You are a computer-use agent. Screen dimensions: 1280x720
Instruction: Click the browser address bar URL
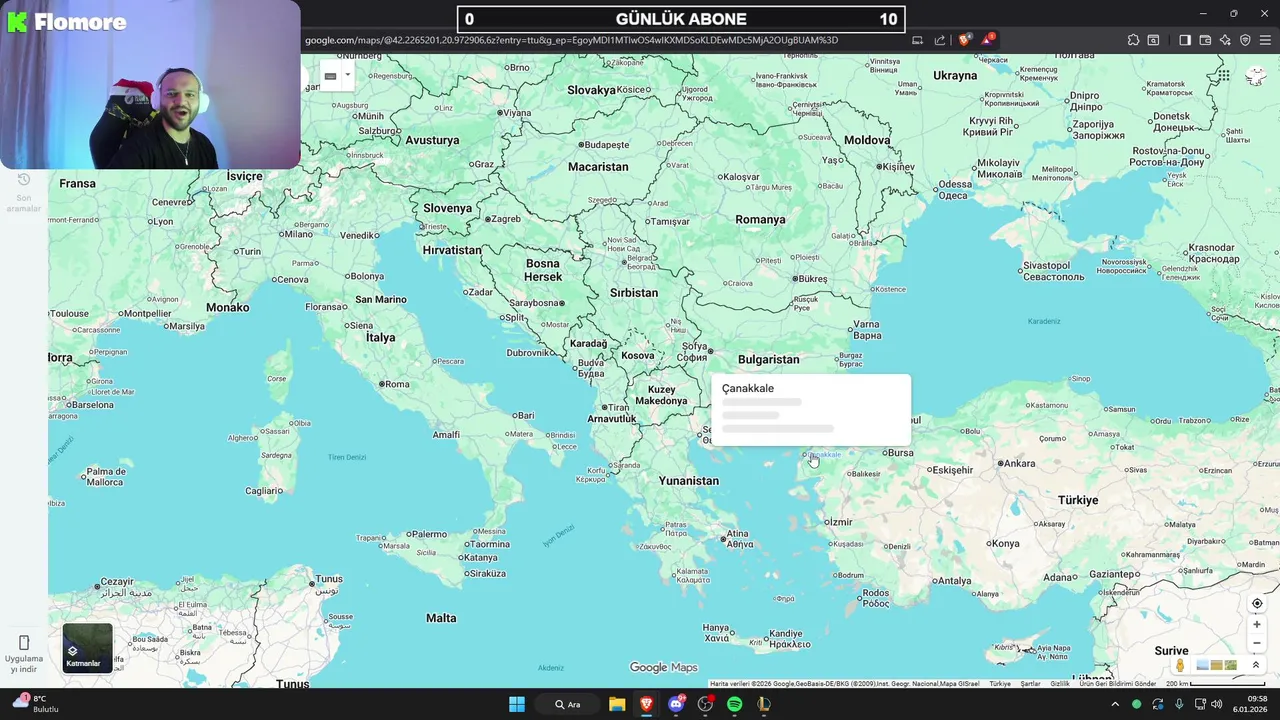[x=571, y=40]
